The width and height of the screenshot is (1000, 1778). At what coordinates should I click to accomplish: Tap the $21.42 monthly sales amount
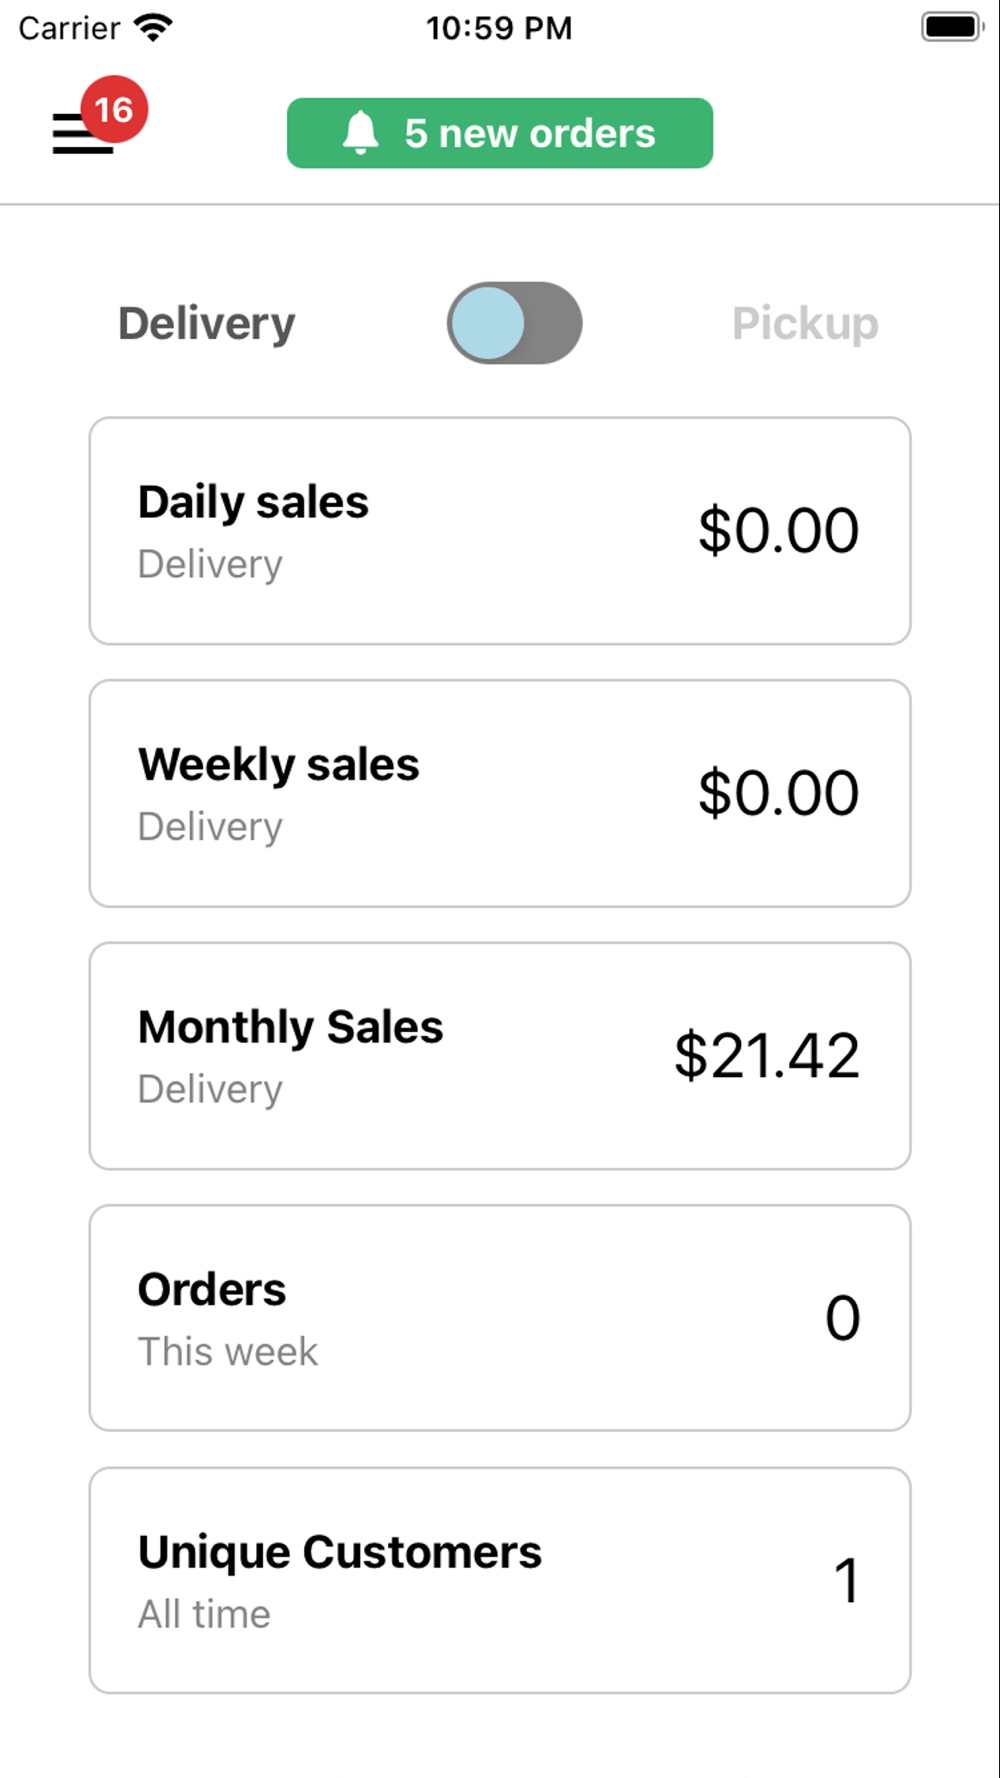click(767, 1056)
